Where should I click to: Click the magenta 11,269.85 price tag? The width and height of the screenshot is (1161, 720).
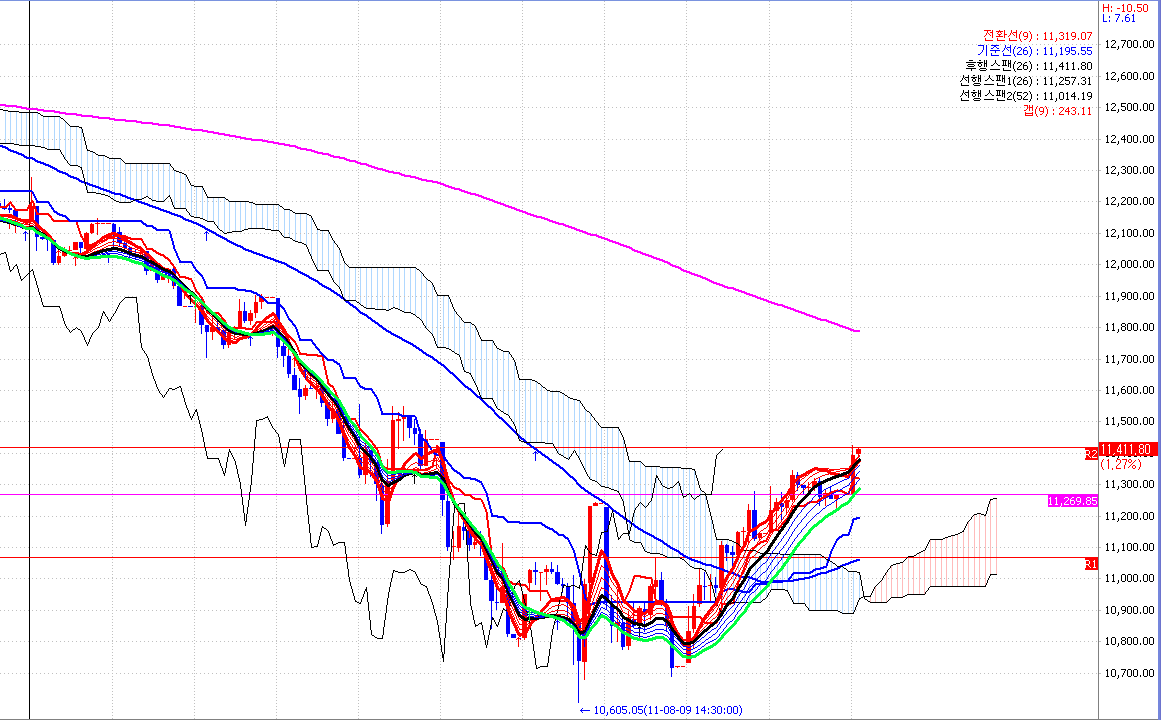click(1072, 500)
